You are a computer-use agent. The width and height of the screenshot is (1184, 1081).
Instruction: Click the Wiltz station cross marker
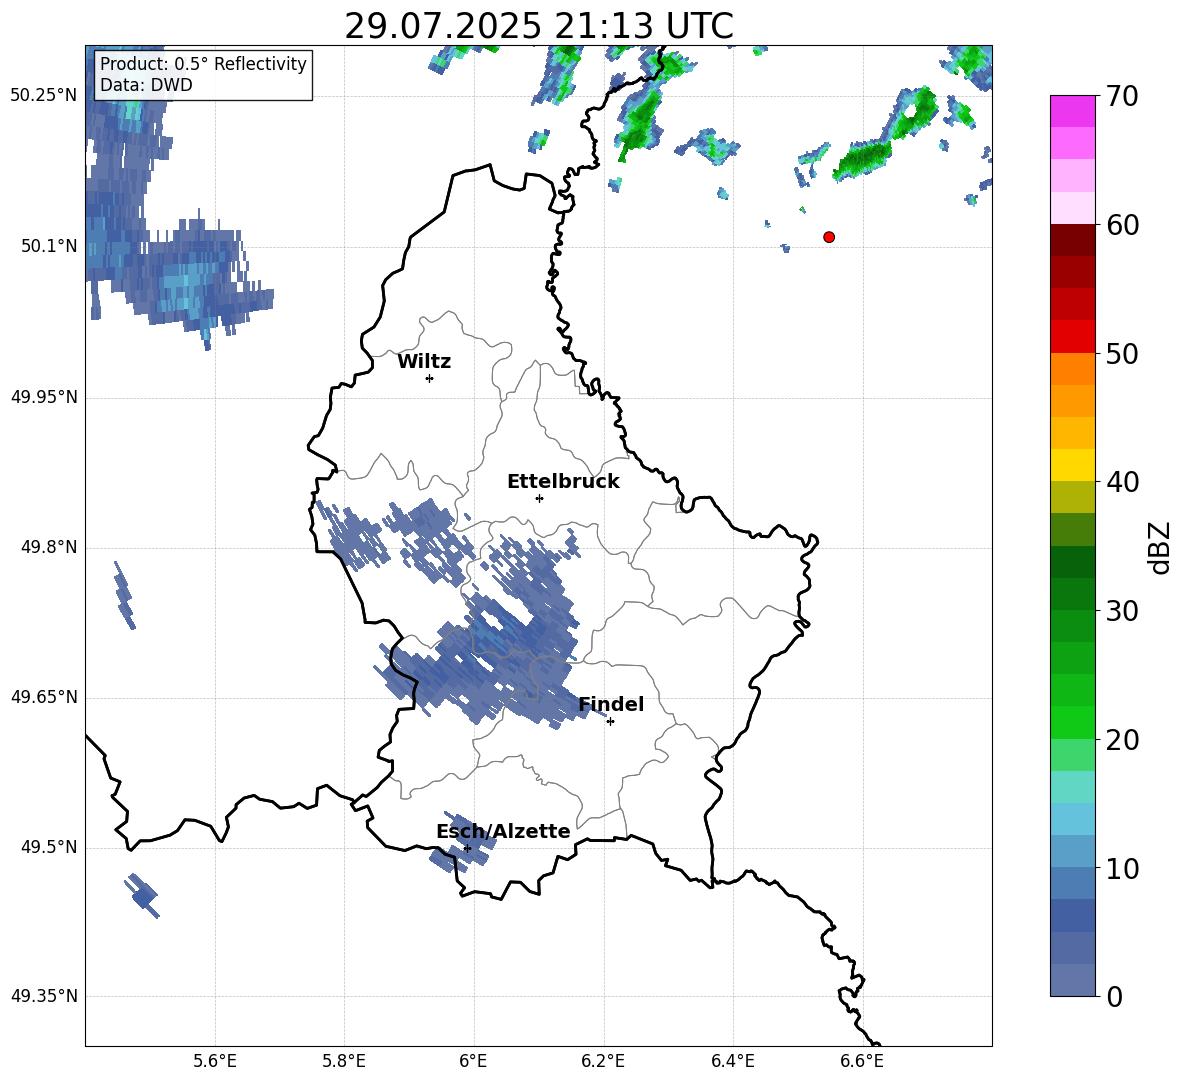point(430,379)
